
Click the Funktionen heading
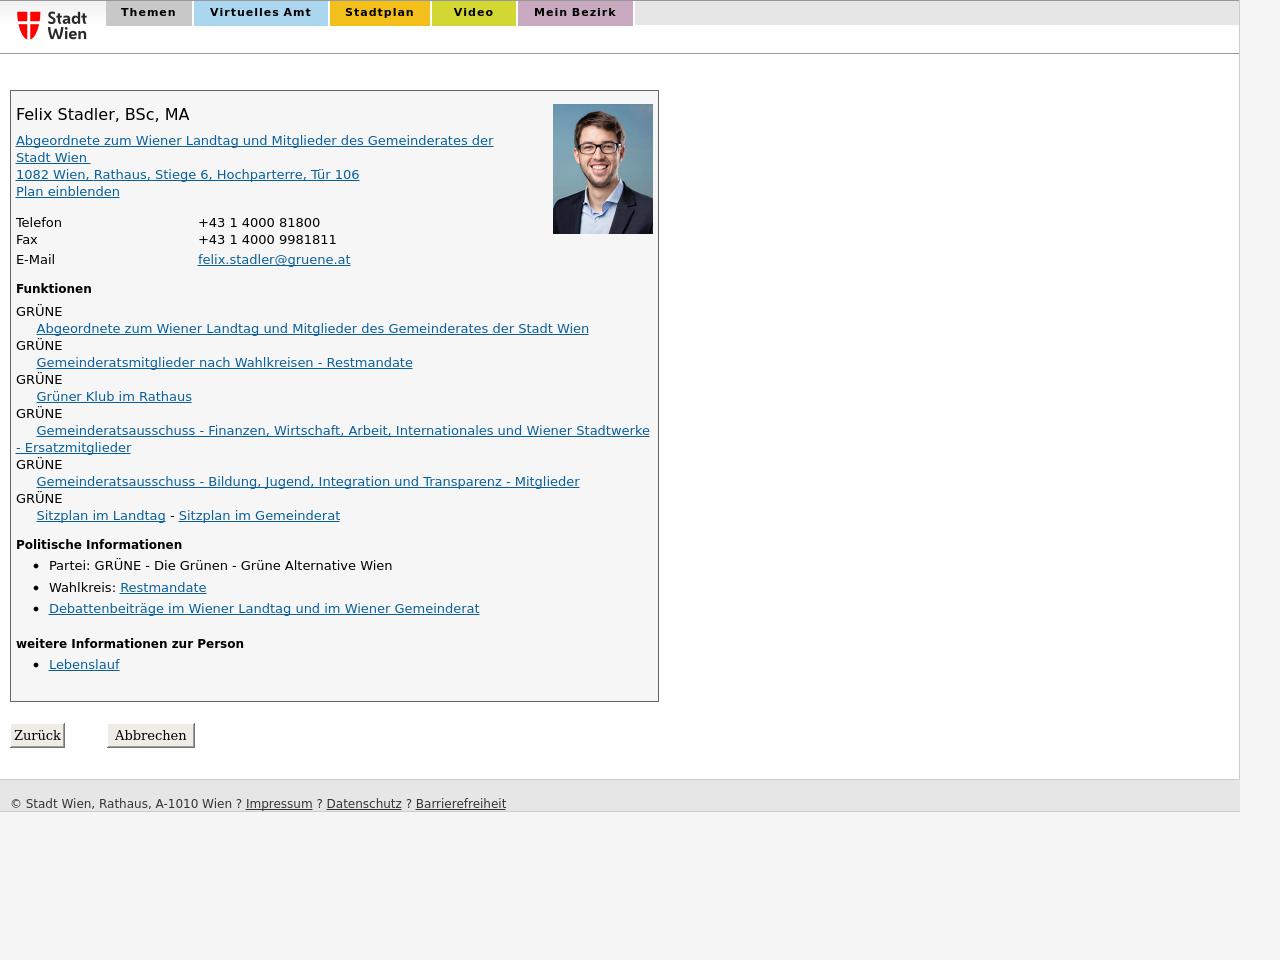click(x=54, y=288)
